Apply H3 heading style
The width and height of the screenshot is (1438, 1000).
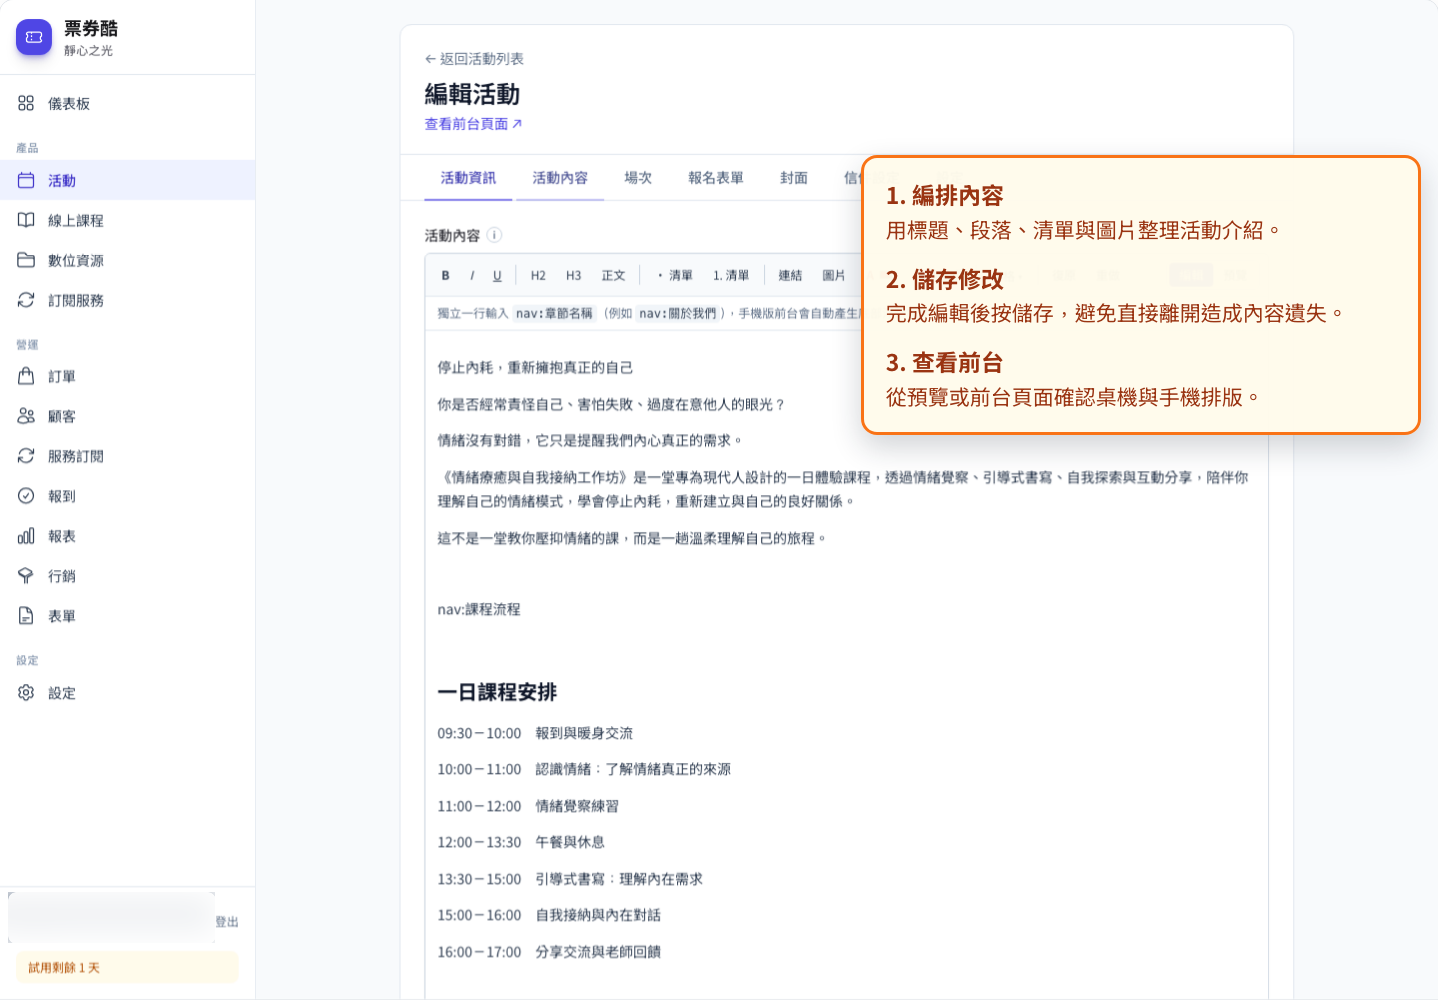point(573,275)
